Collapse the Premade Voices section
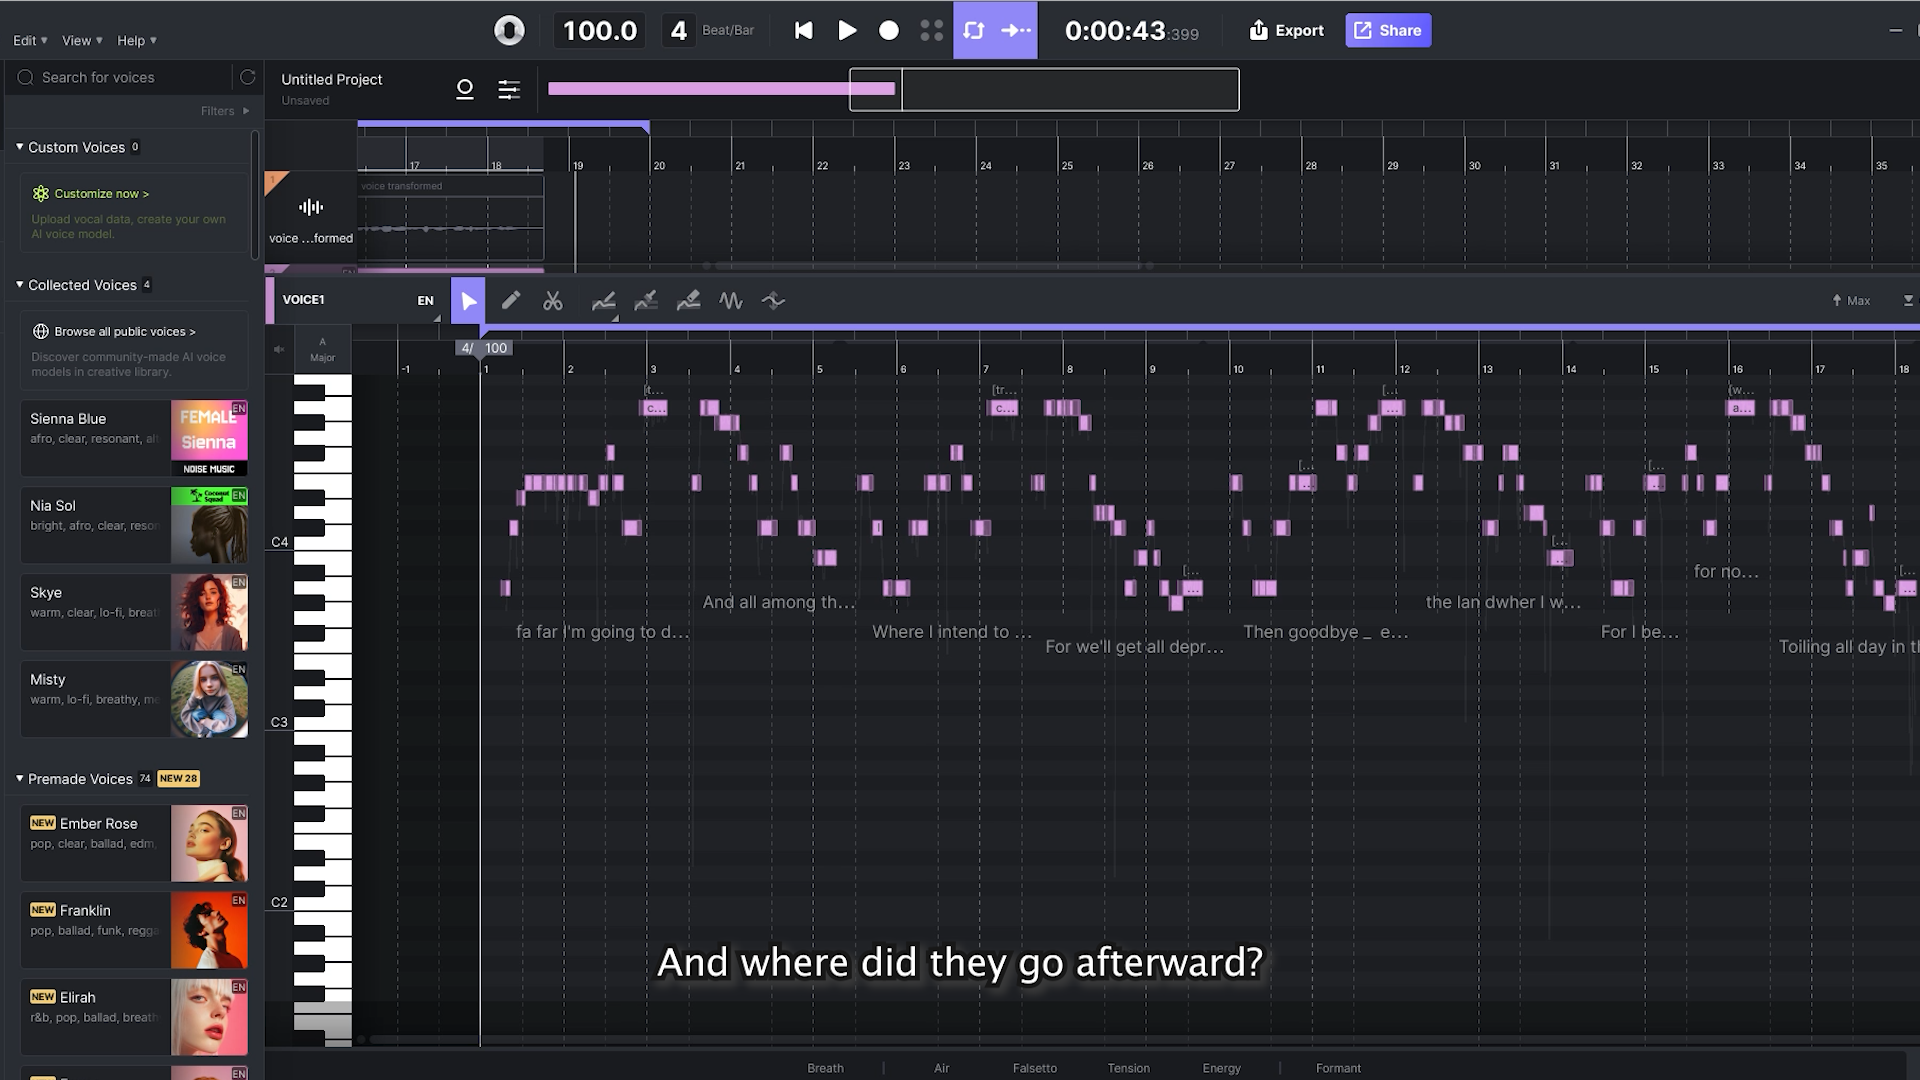The height and width of the screenshot is (1080, 1920). tap(19, 779)
